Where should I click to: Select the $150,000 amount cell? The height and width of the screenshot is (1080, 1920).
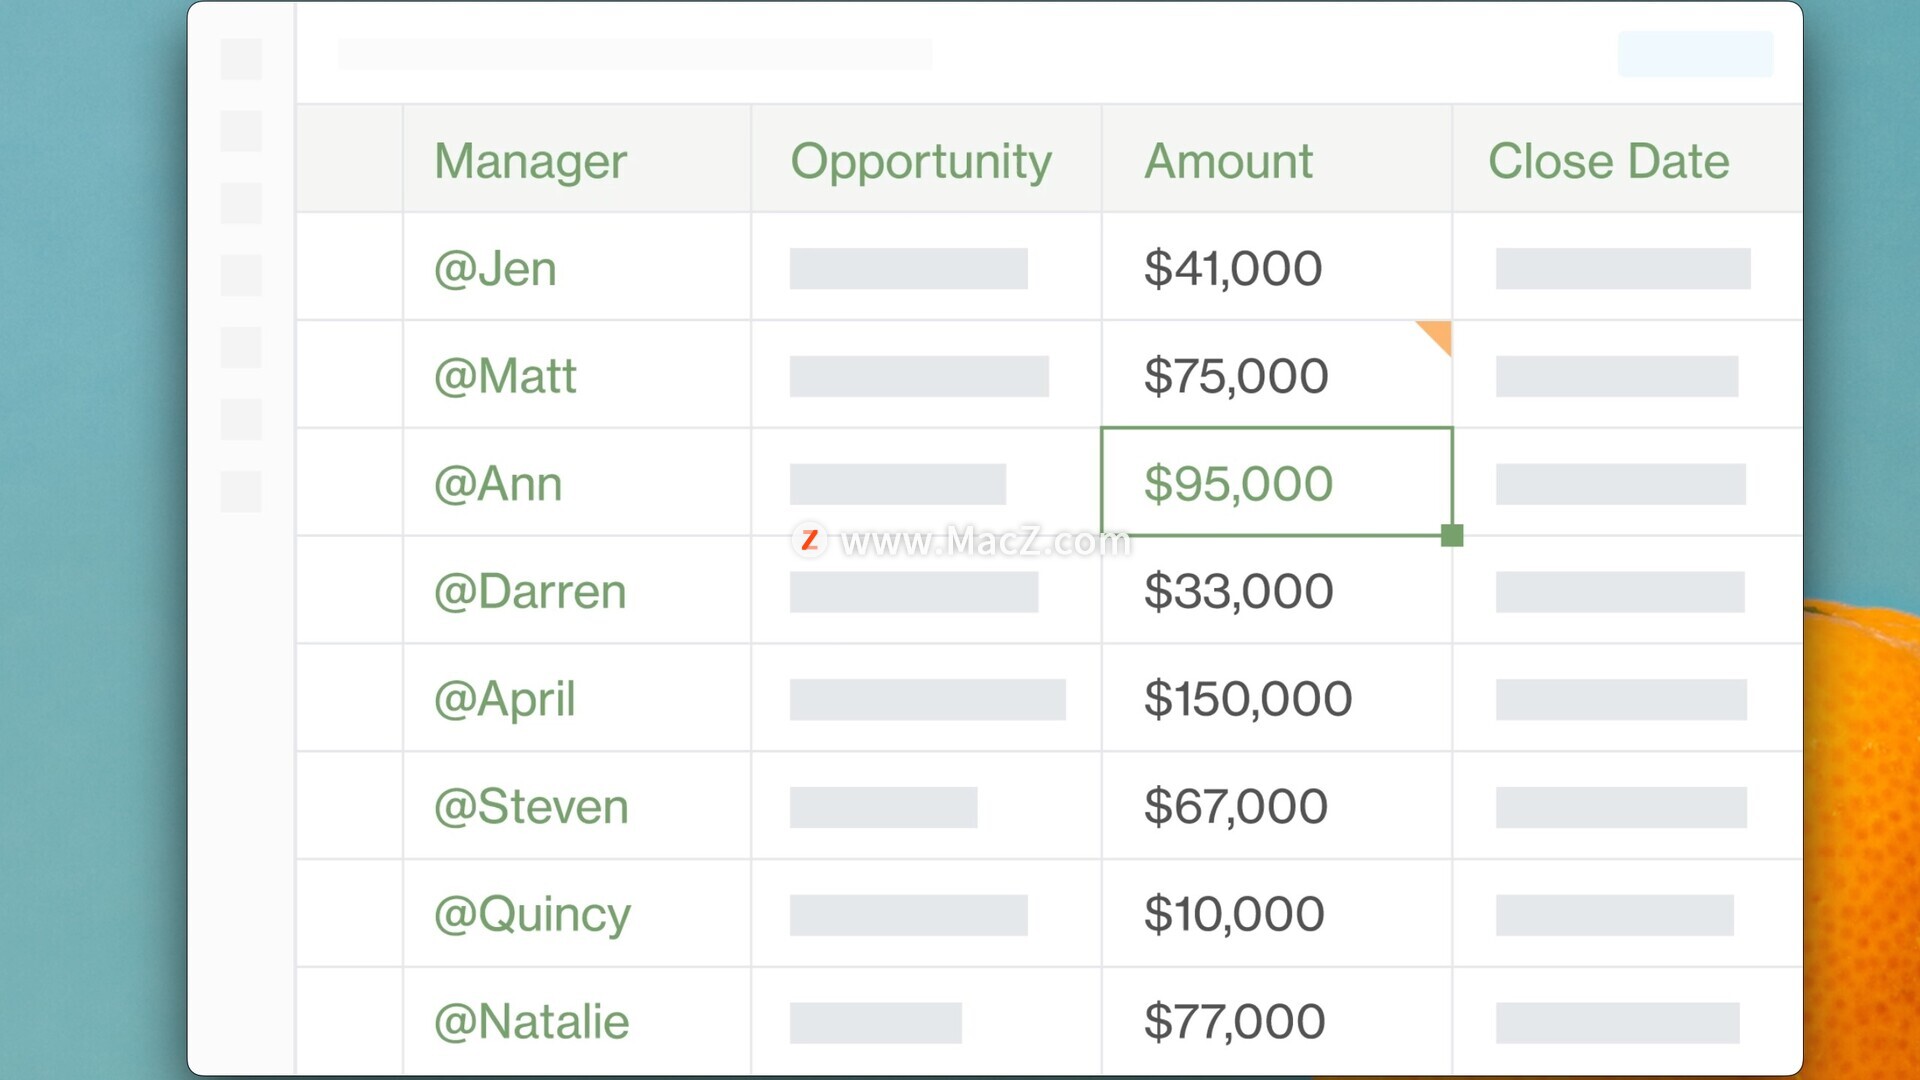(1277, 698)
